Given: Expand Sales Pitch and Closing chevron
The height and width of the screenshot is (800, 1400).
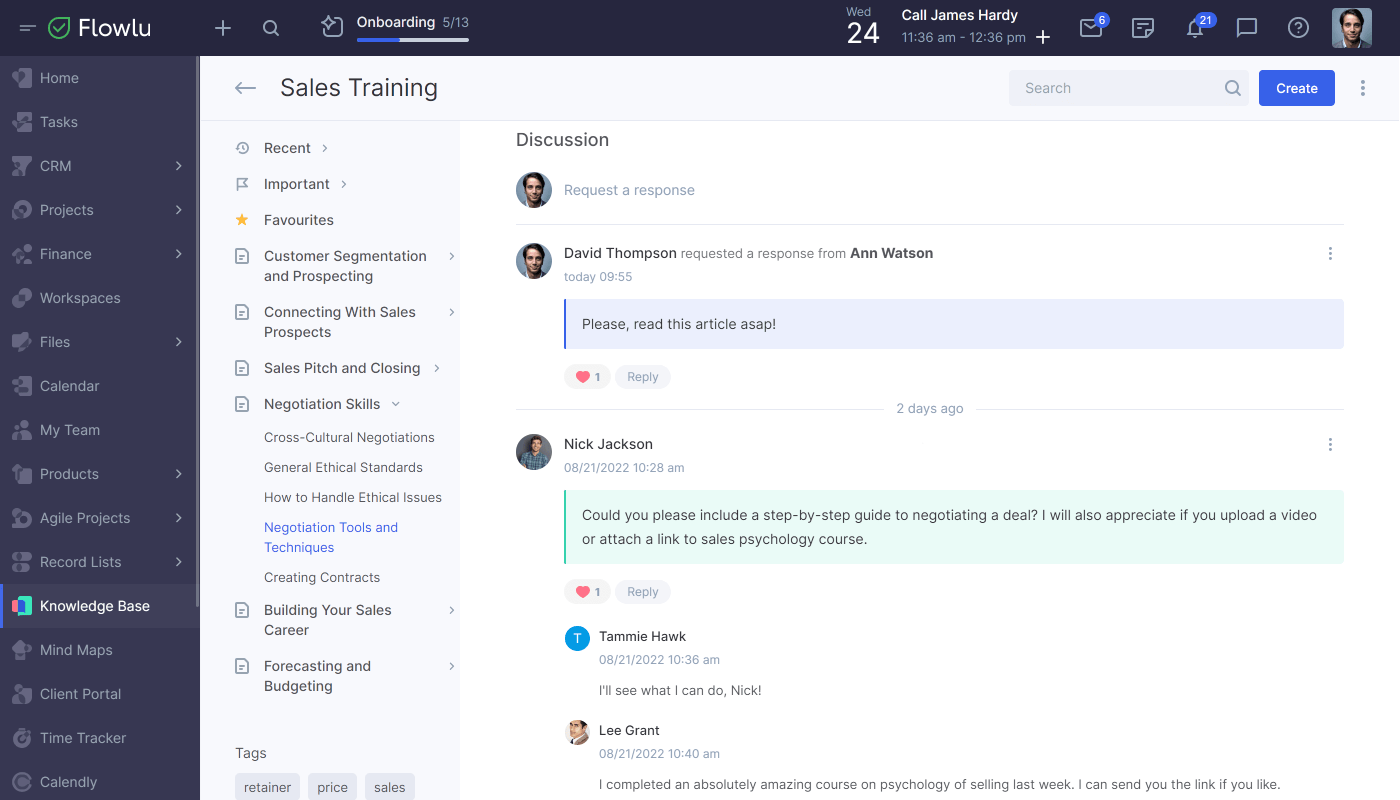Looking at the screenshot, I should [437, 368].
